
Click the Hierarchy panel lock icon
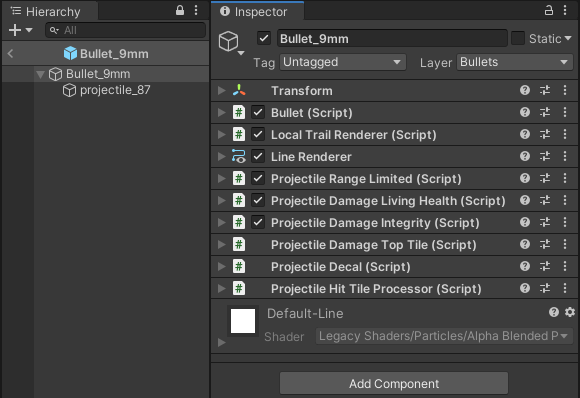(x=180, y=10)
